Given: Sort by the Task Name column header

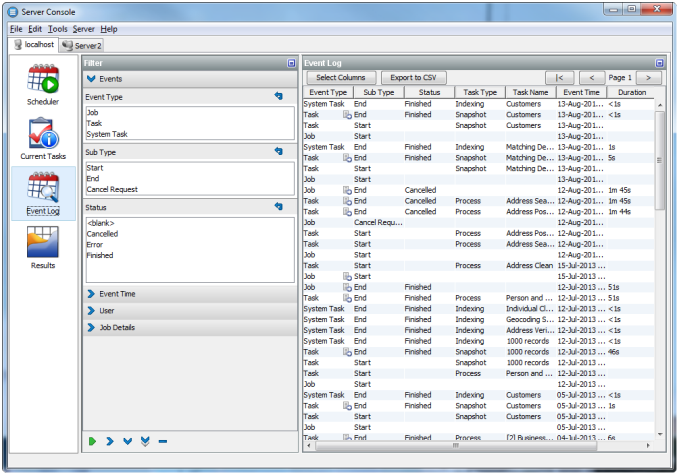Looking at the screenshot, I should click(530, 92).
